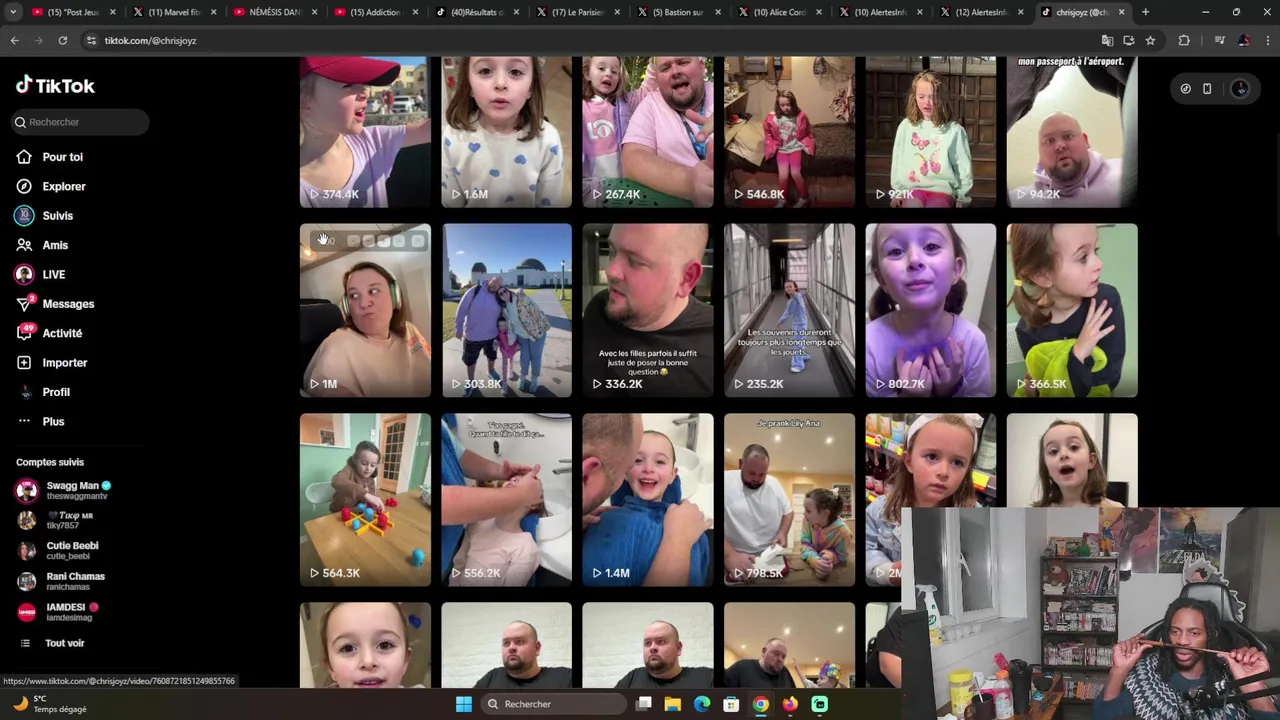Open Rani Chamas followed account
The height and width of the screenshot is (720, 1280).
tap(61, 581)
